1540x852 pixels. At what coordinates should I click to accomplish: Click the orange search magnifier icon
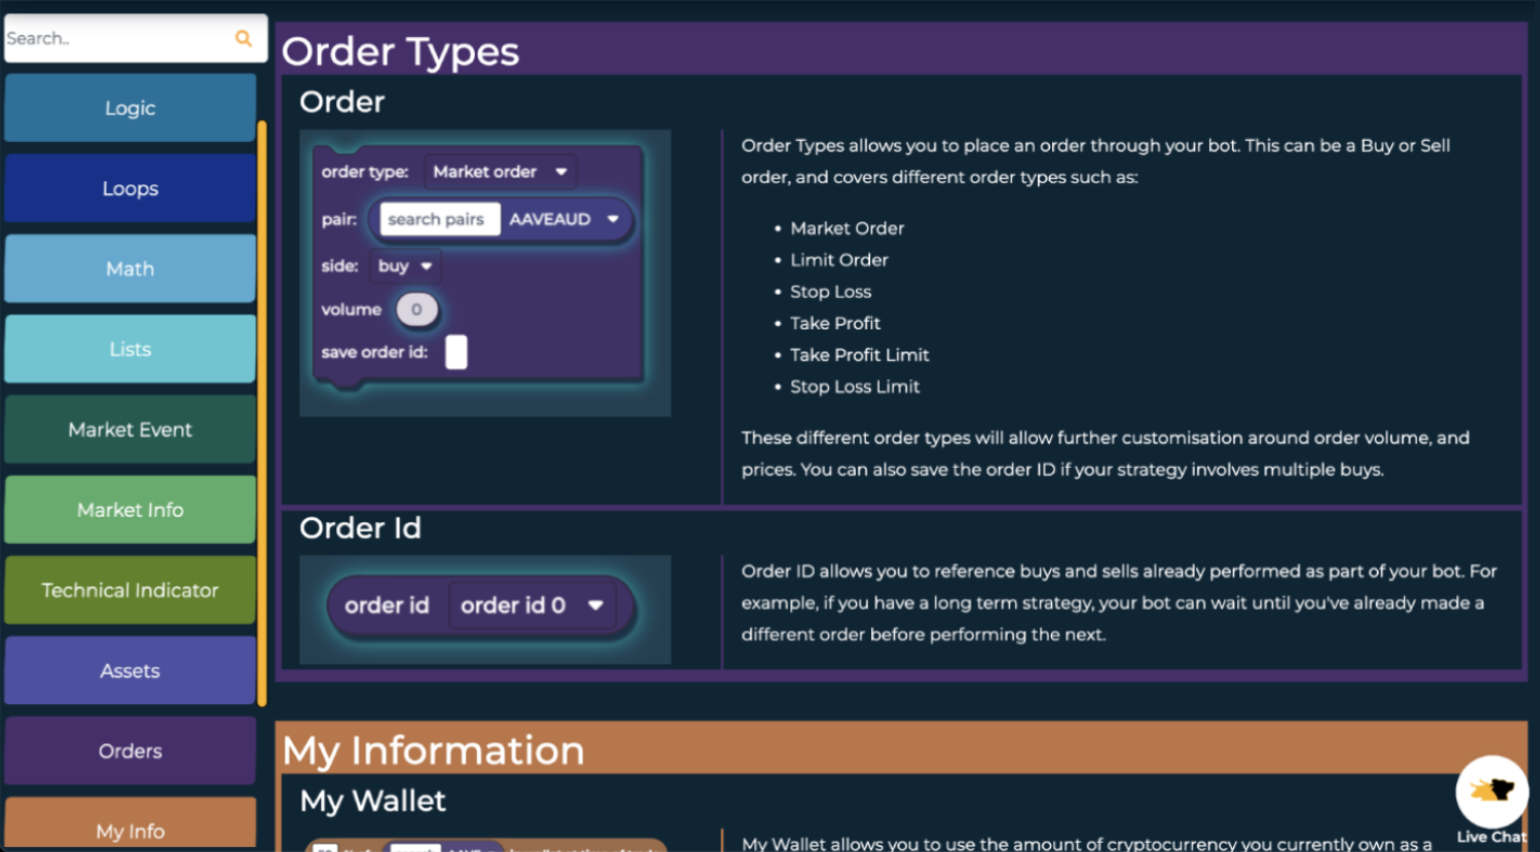click(243, 38)
